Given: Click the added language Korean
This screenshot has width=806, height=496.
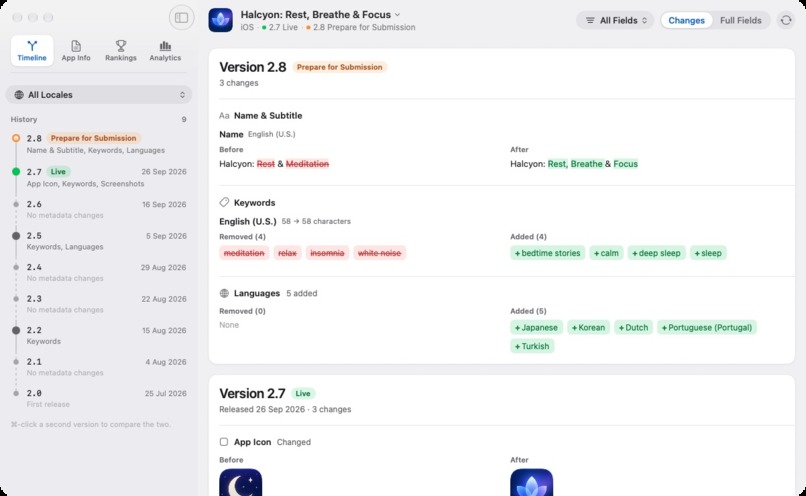Looking at the screenshot, I should point(588,327).
